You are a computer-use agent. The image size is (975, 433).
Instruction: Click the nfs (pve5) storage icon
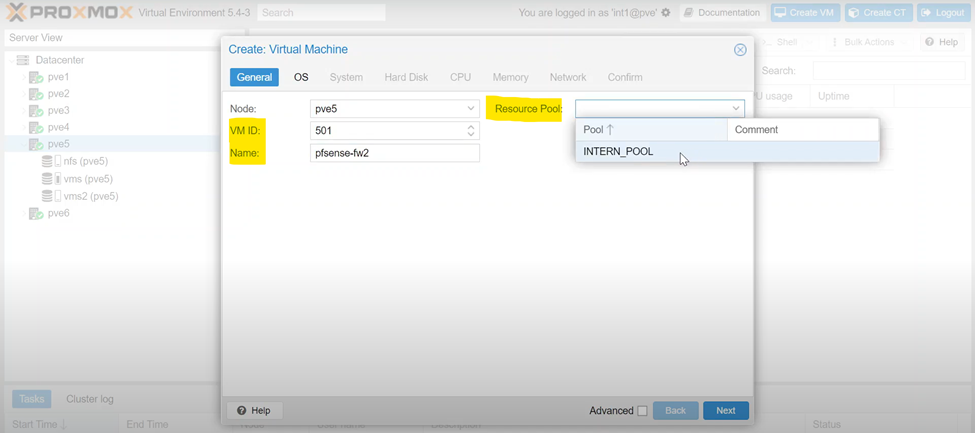(x=52, y=162)
